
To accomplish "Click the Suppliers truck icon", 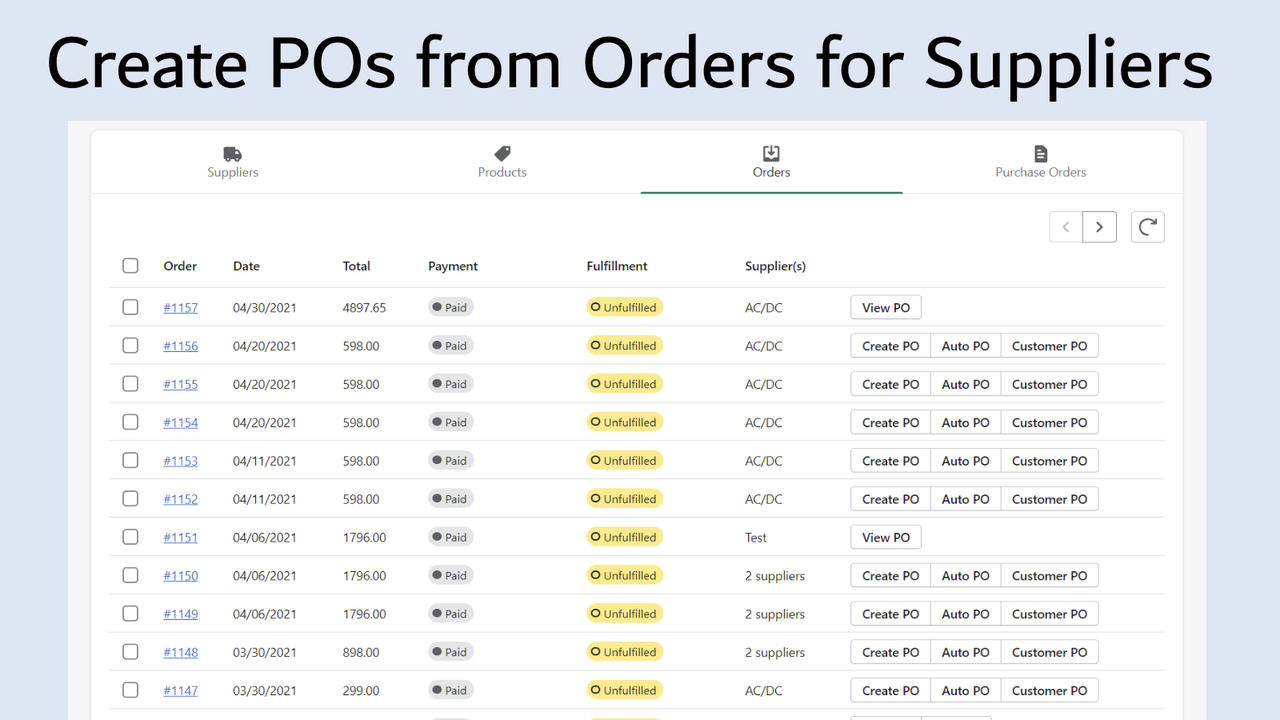I will coord(232,151).
